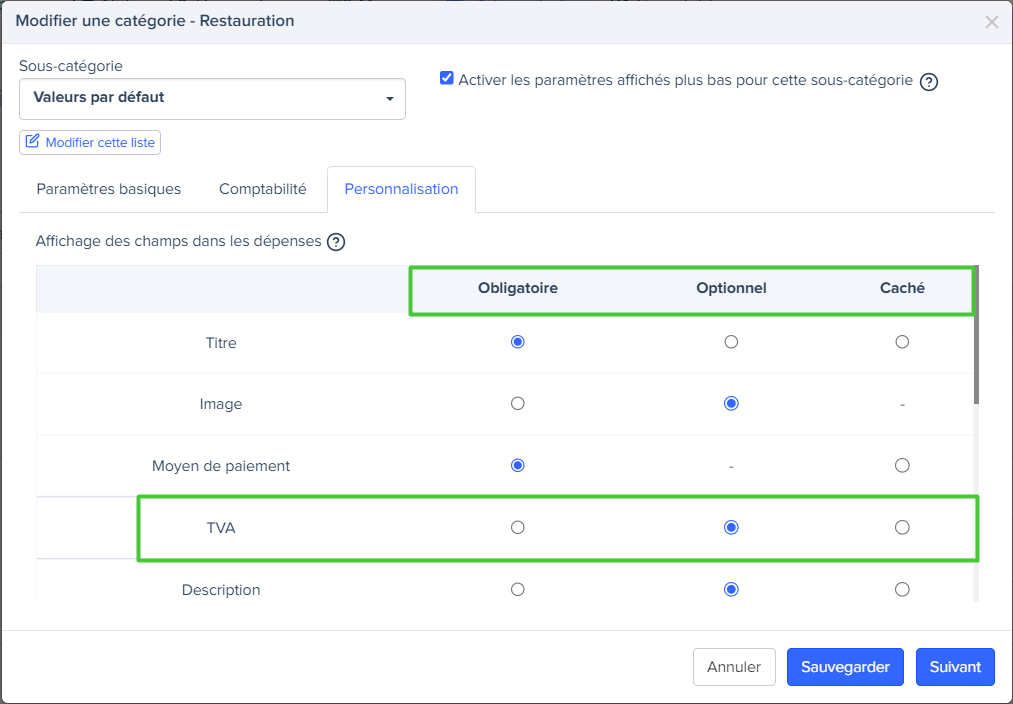Close the Modifier une catégorie dialog

coord(991,22)
